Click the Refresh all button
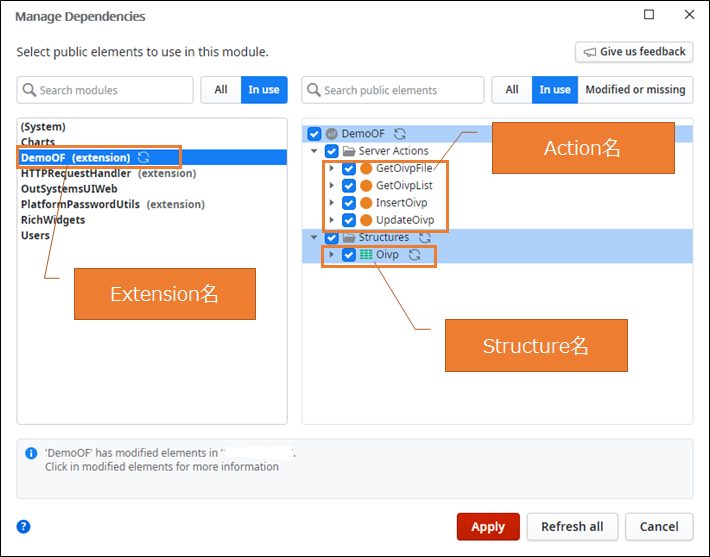The image size is (710, 557). [572, 527]
